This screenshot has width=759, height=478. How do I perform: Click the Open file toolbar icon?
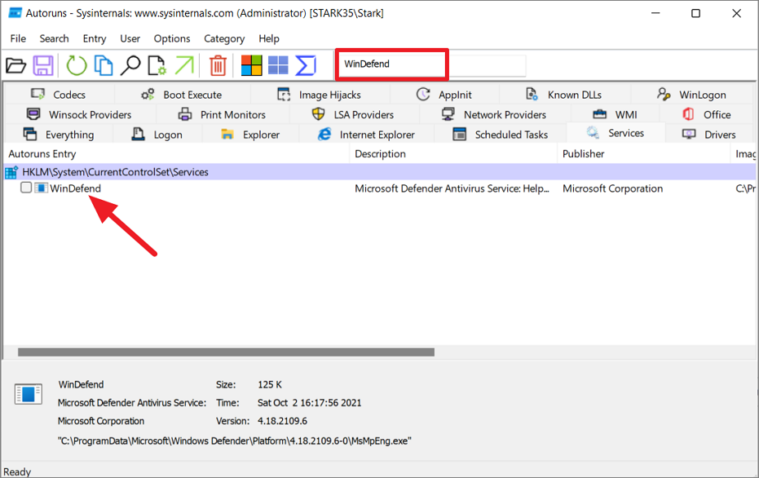click(x=15, y=65)
